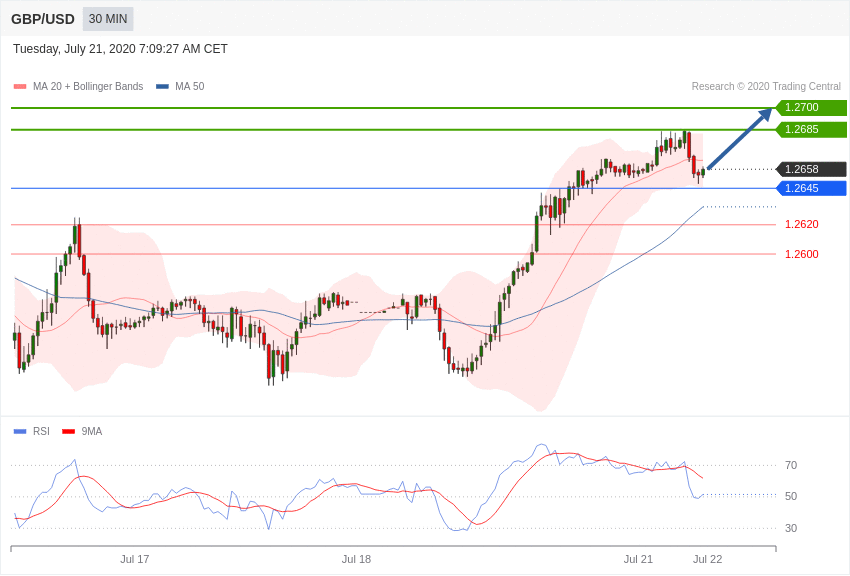The image size is (850, 576).
Task: Click the RSI legend blue swatch
Action: [20, 432]
